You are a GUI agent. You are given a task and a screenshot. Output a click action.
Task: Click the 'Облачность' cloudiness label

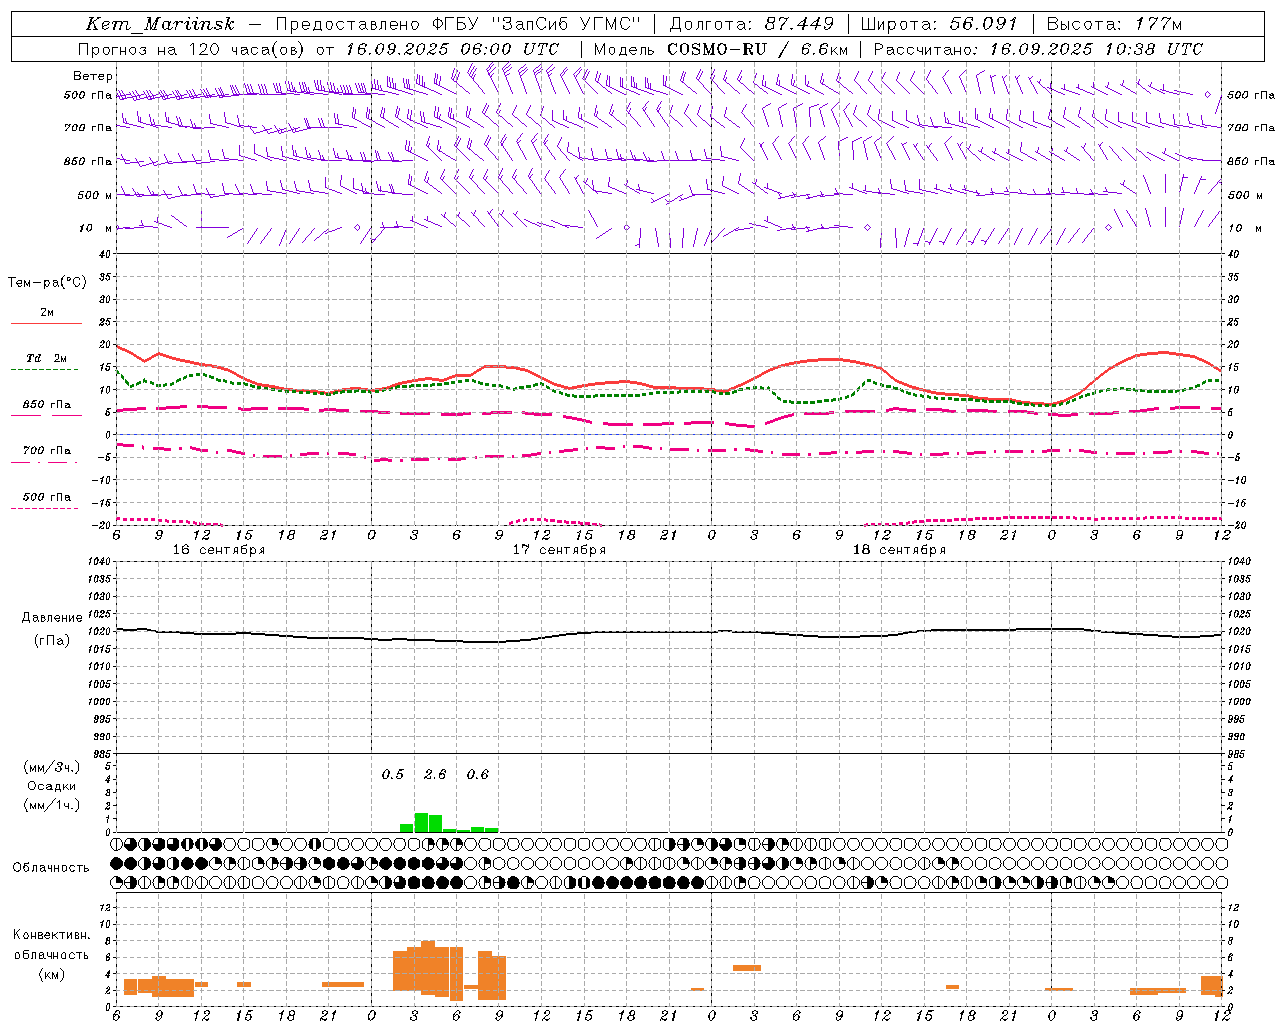[51, 867]
